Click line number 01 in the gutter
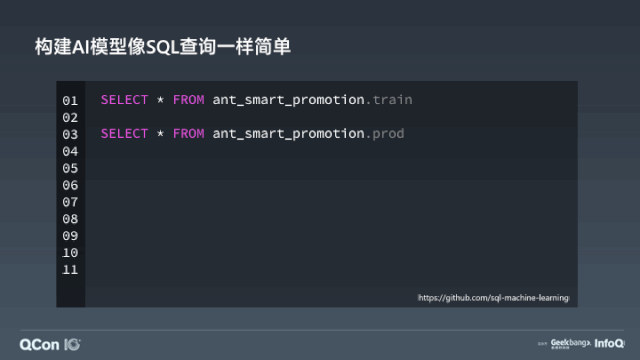The width and height of the screenshot is (640, 360). pyautogui.click(x=70, y=100)
